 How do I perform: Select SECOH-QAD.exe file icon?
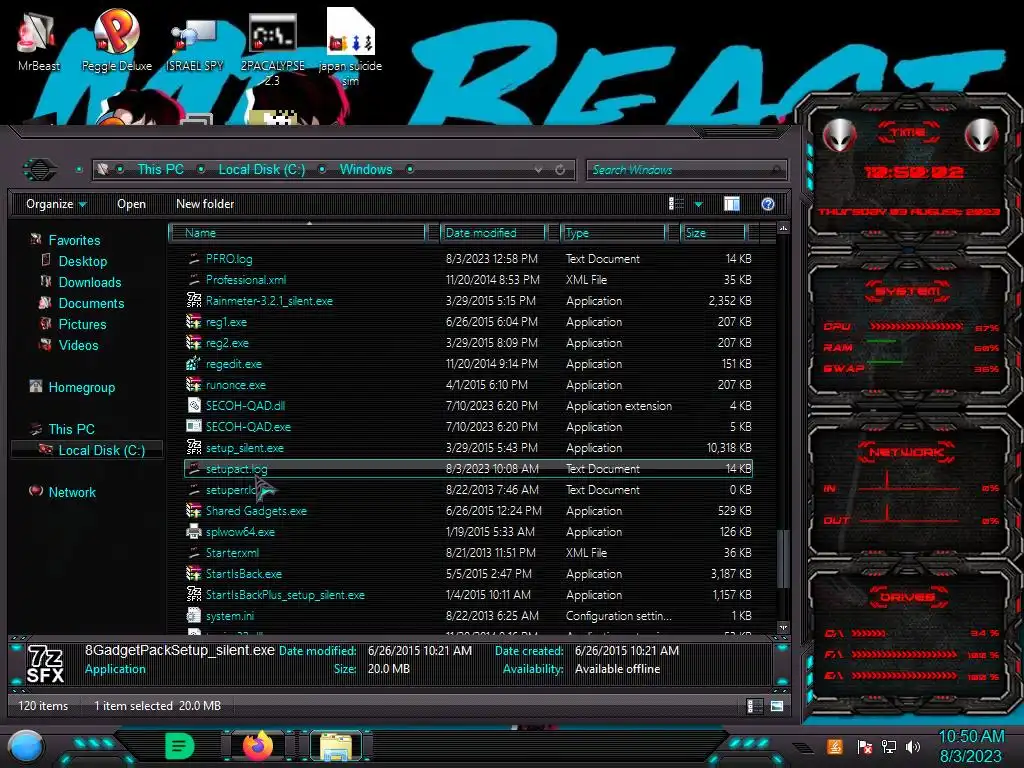(193, 426)
